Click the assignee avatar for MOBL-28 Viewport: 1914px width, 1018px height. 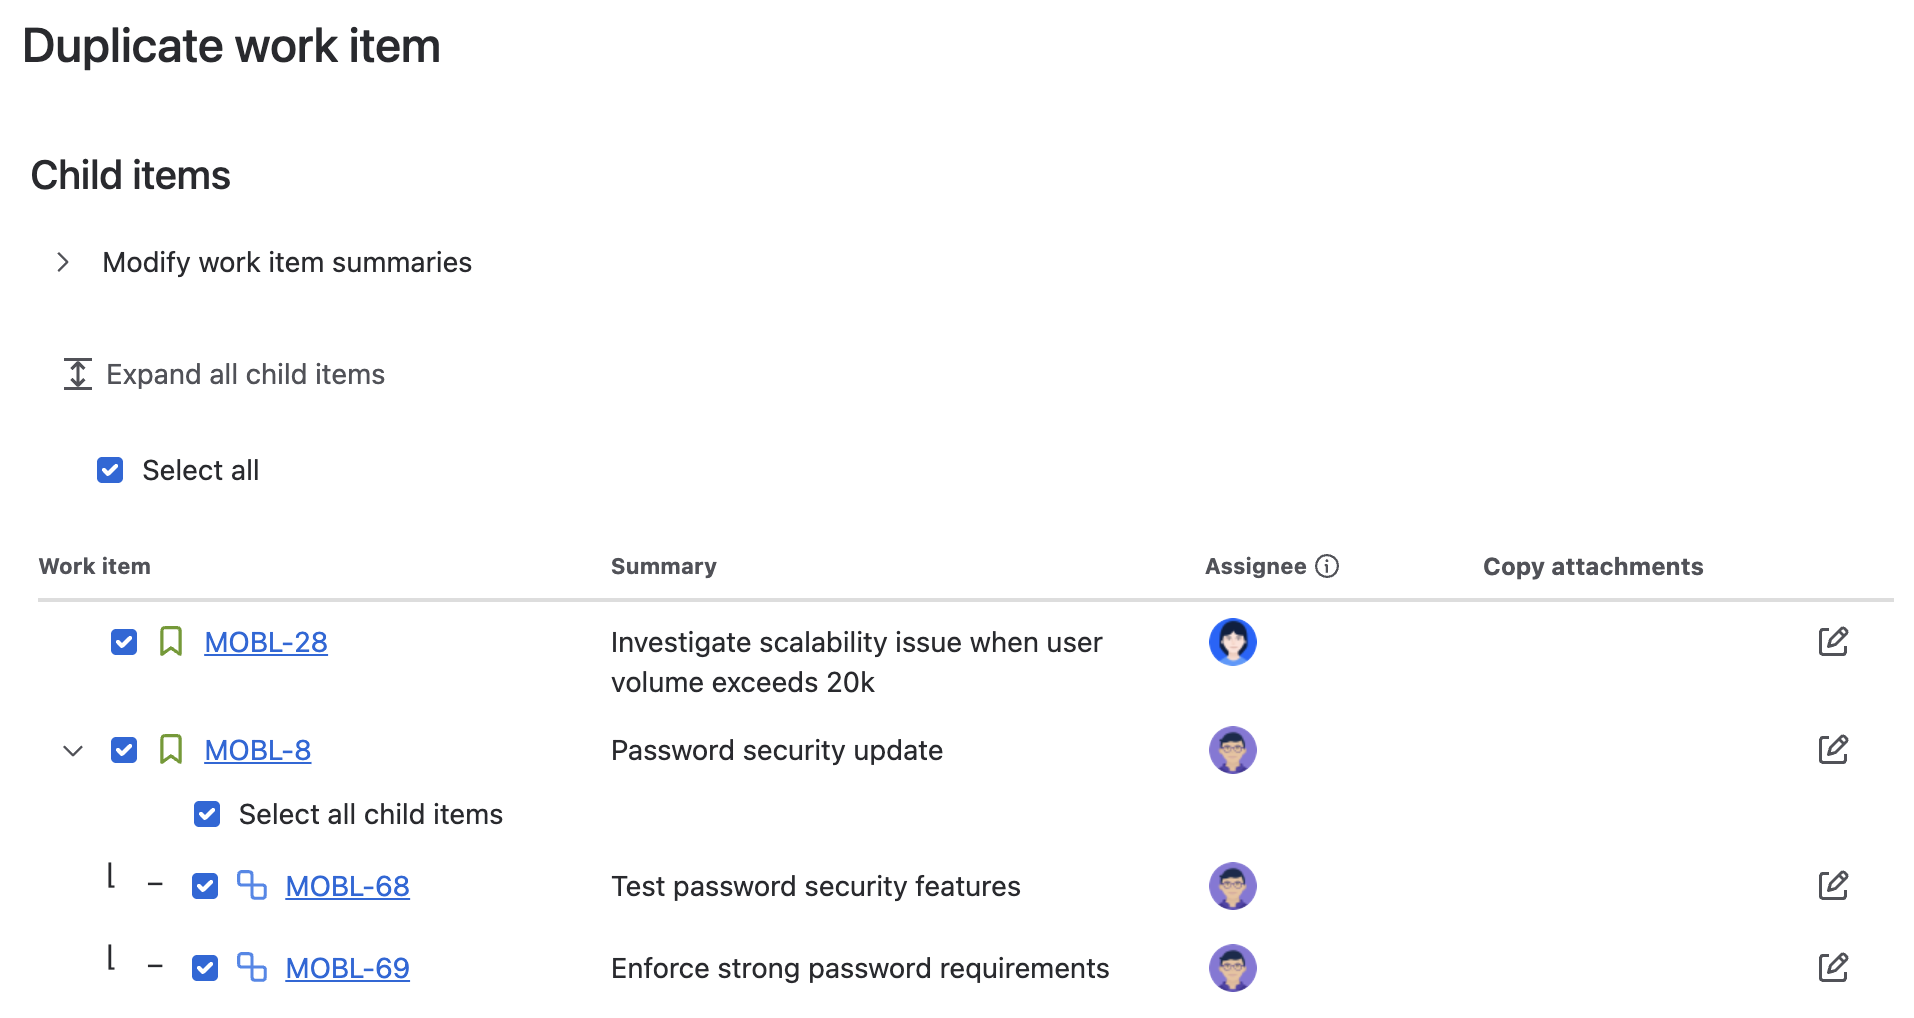[x=1232, y=642]
